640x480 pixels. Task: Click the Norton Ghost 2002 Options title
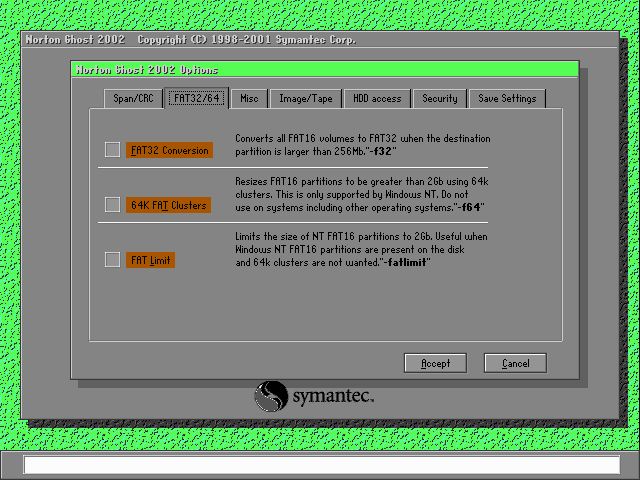coord(147,70)
